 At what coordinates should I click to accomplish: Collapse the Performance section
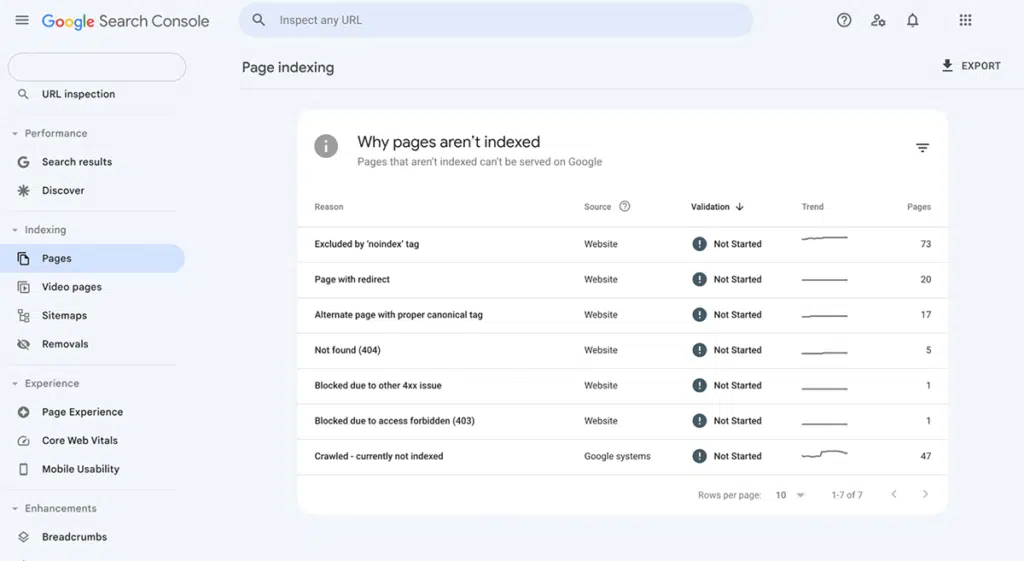pyautogui.click(x=15, y=134)
